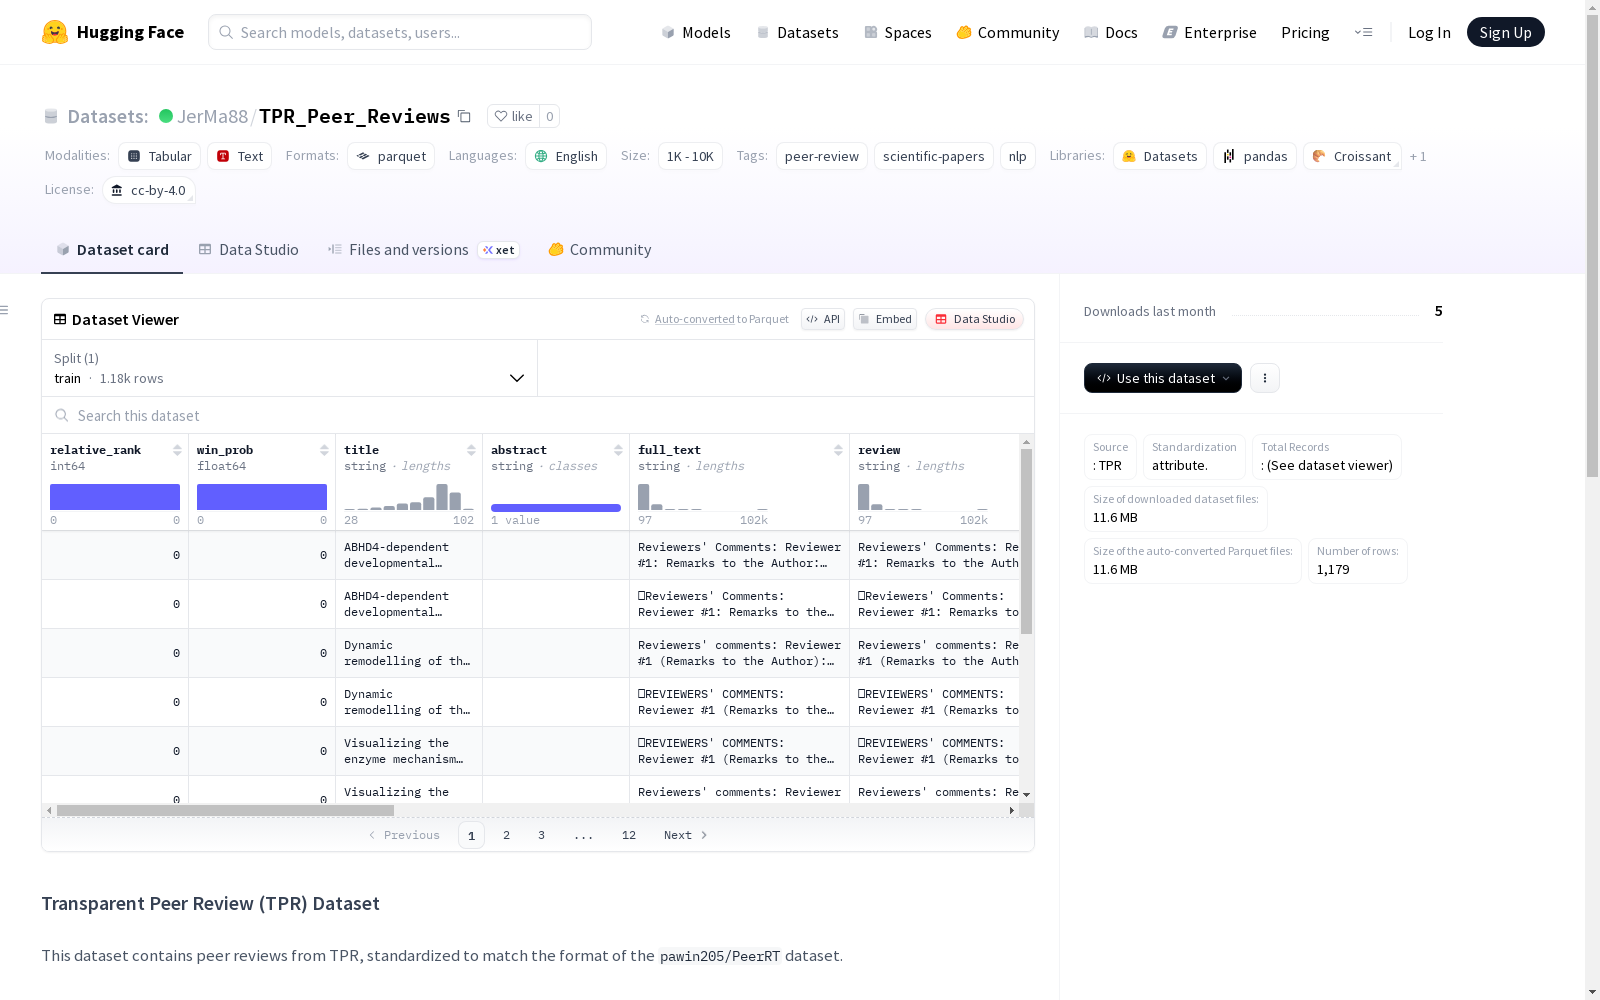Image resolution: width=1600 pixels, height=1000 pixels.
Task: Click the Log In link
Action: pyautogui.click(x=1429, y=32)
